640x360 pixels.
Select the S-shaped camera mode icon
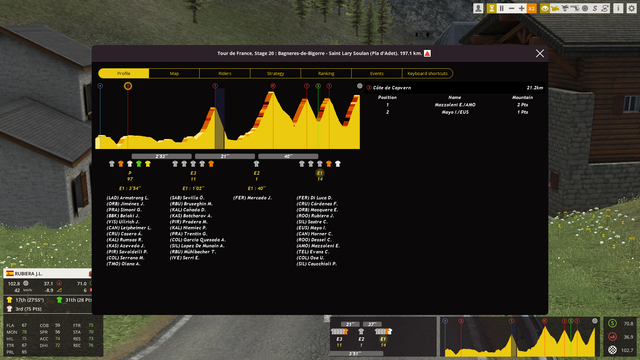[x=595, y=8]
